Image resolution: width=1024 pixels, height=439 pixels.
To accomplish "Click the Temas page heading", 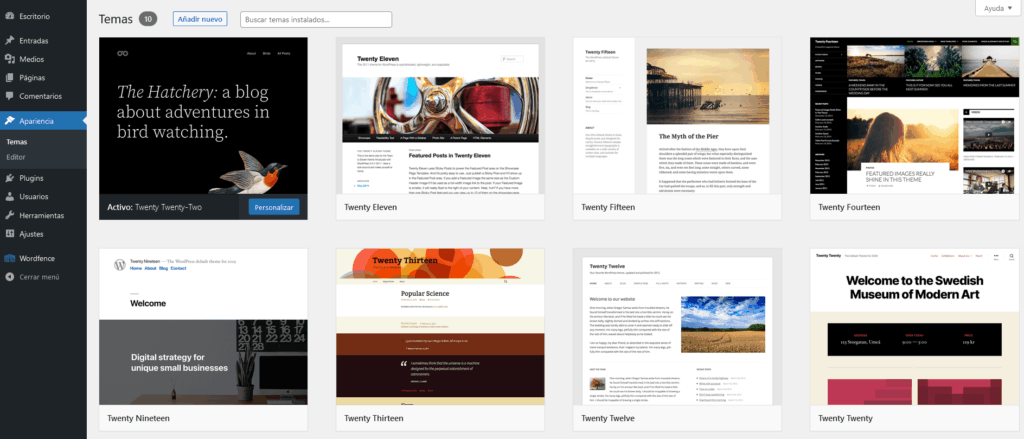I will click(x=116, y=19).
